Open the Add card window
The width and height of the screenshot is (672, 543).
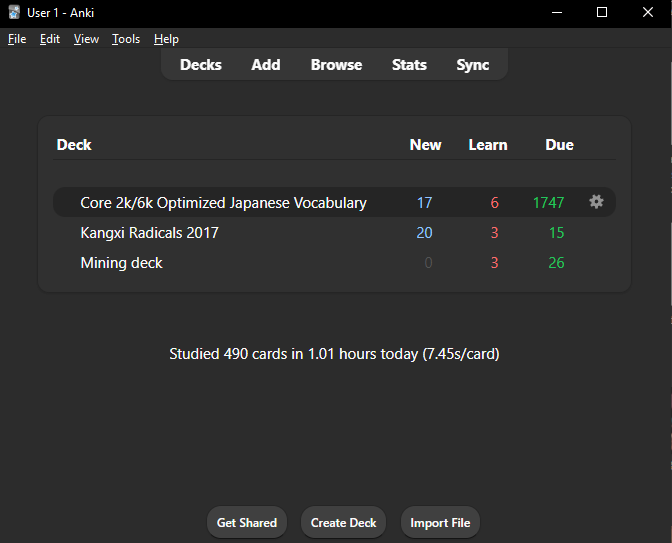click(266, 65)
